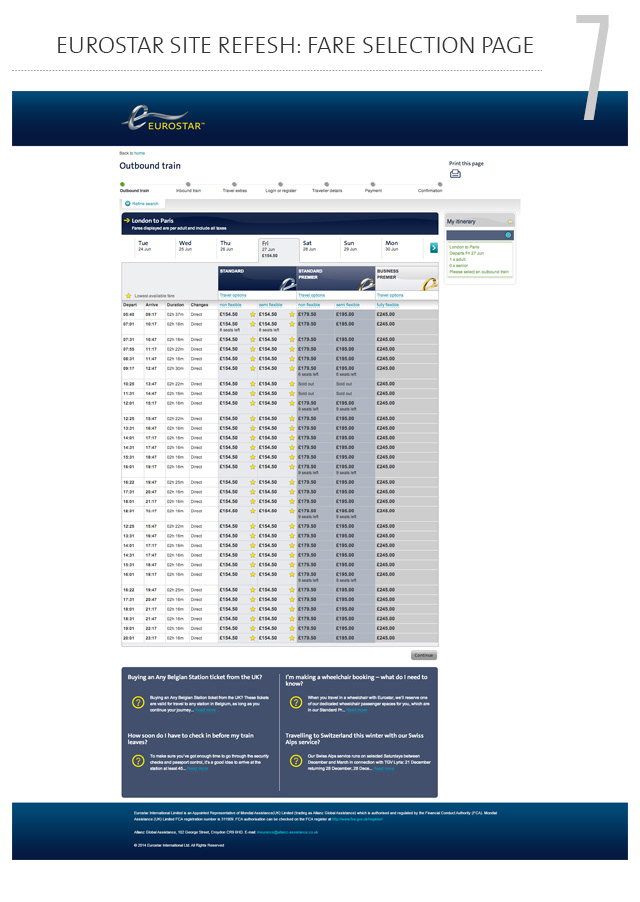Select the Tue 24 Jun date tab
This screenshot has height=902, width=640.
[x=144, y=246]
